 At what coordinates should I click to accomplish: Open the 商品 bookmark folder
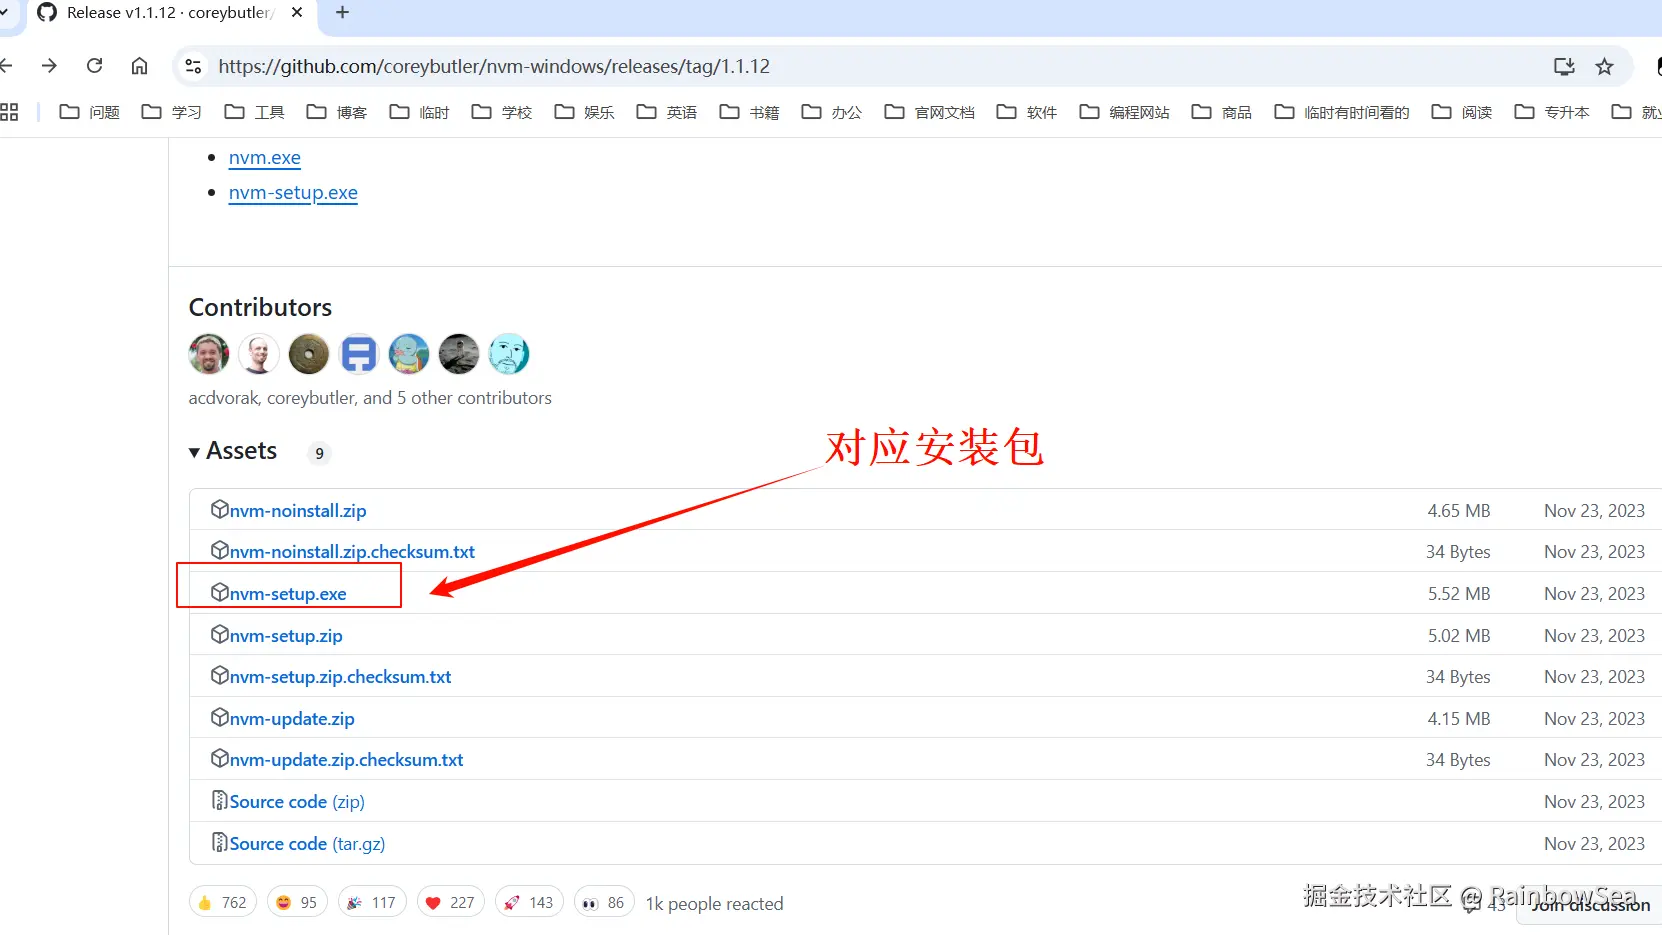1222,112
